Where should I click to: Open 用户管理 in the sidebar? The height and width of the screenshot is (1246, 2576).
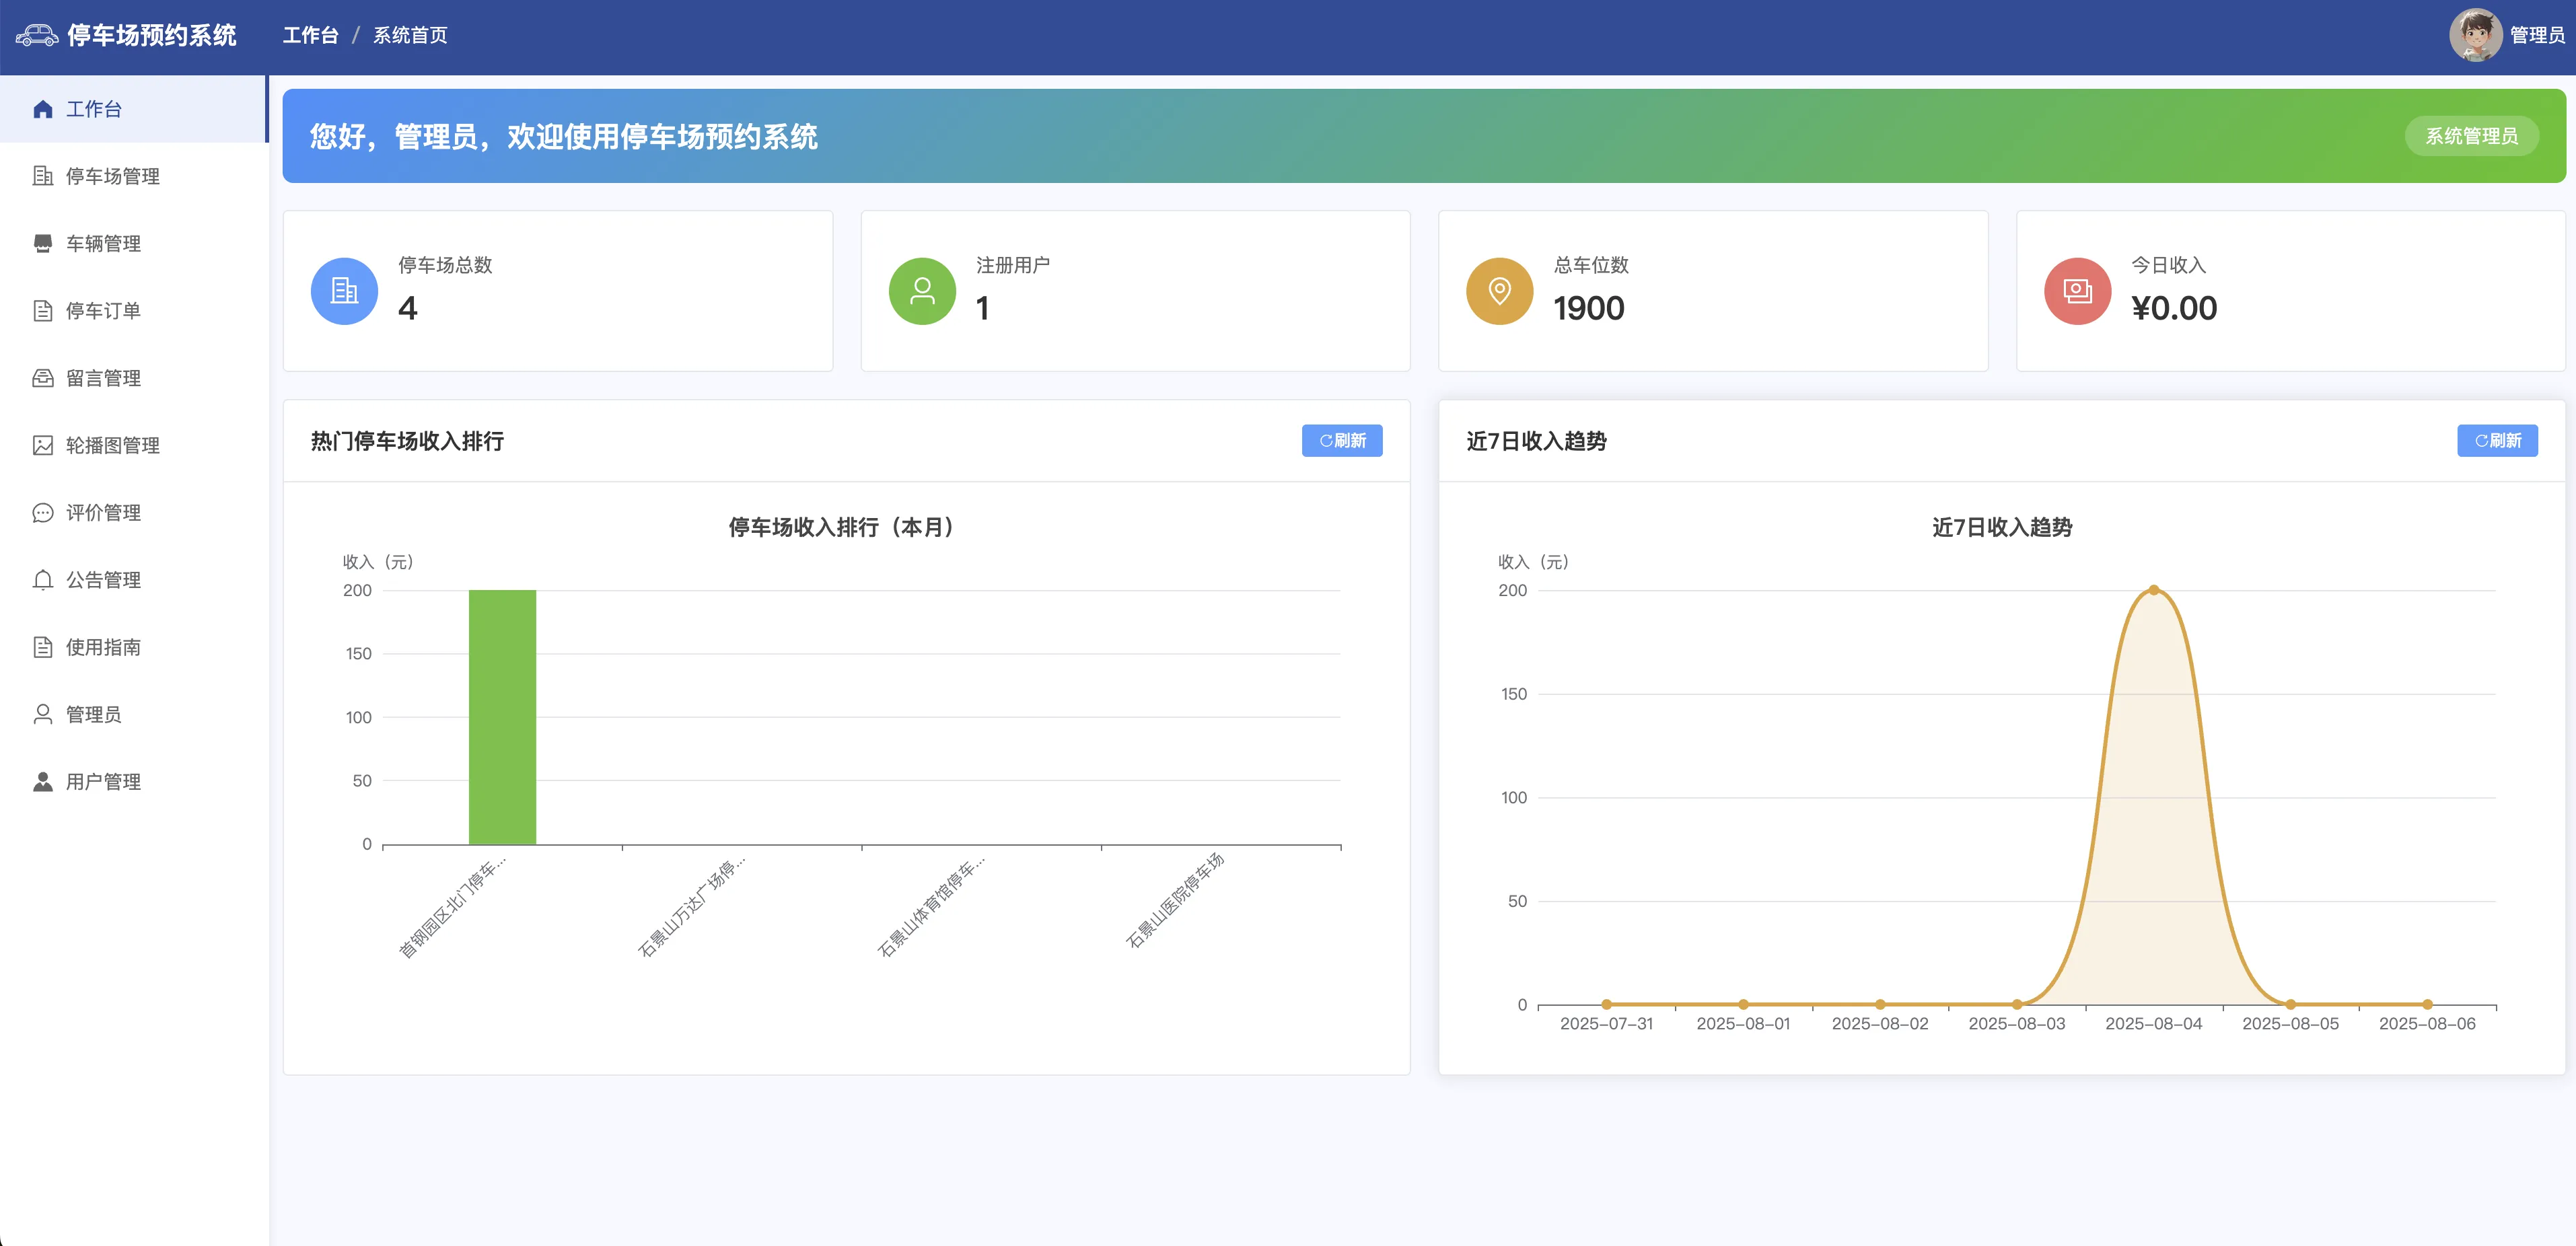coord(103,782)
